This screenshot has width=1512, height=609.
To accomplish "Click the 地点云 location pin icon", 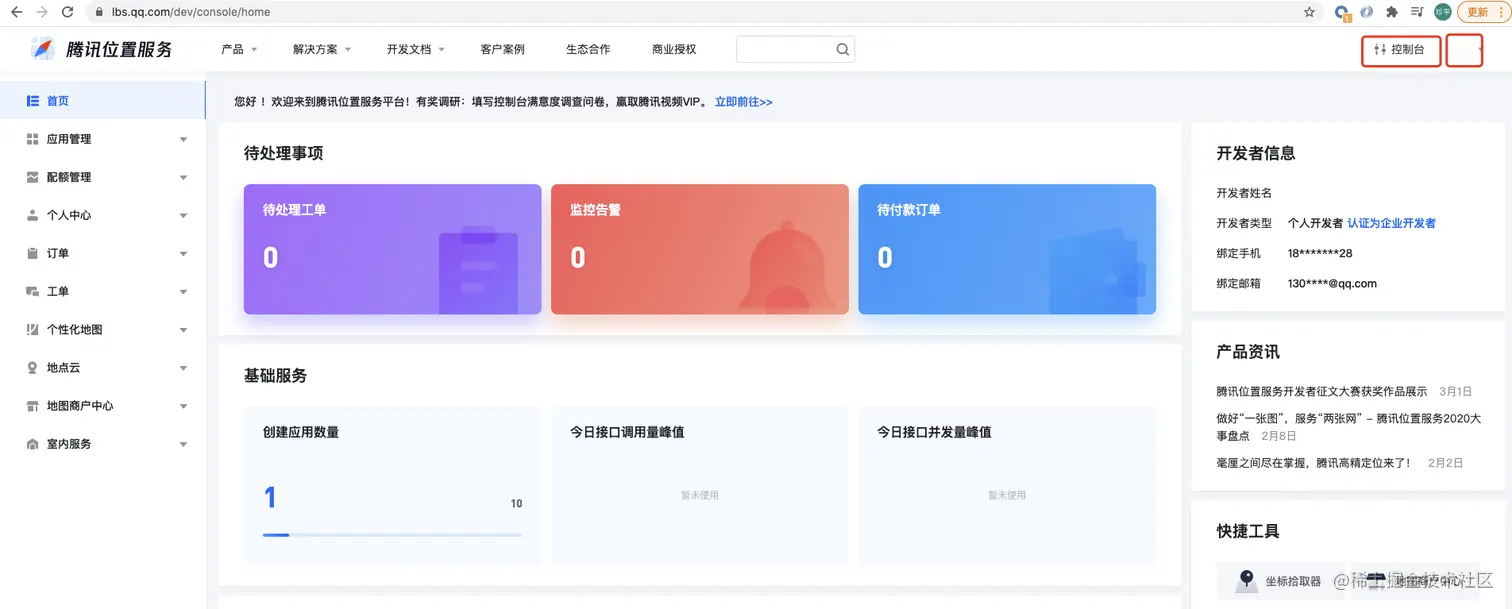I will (32, 368).
